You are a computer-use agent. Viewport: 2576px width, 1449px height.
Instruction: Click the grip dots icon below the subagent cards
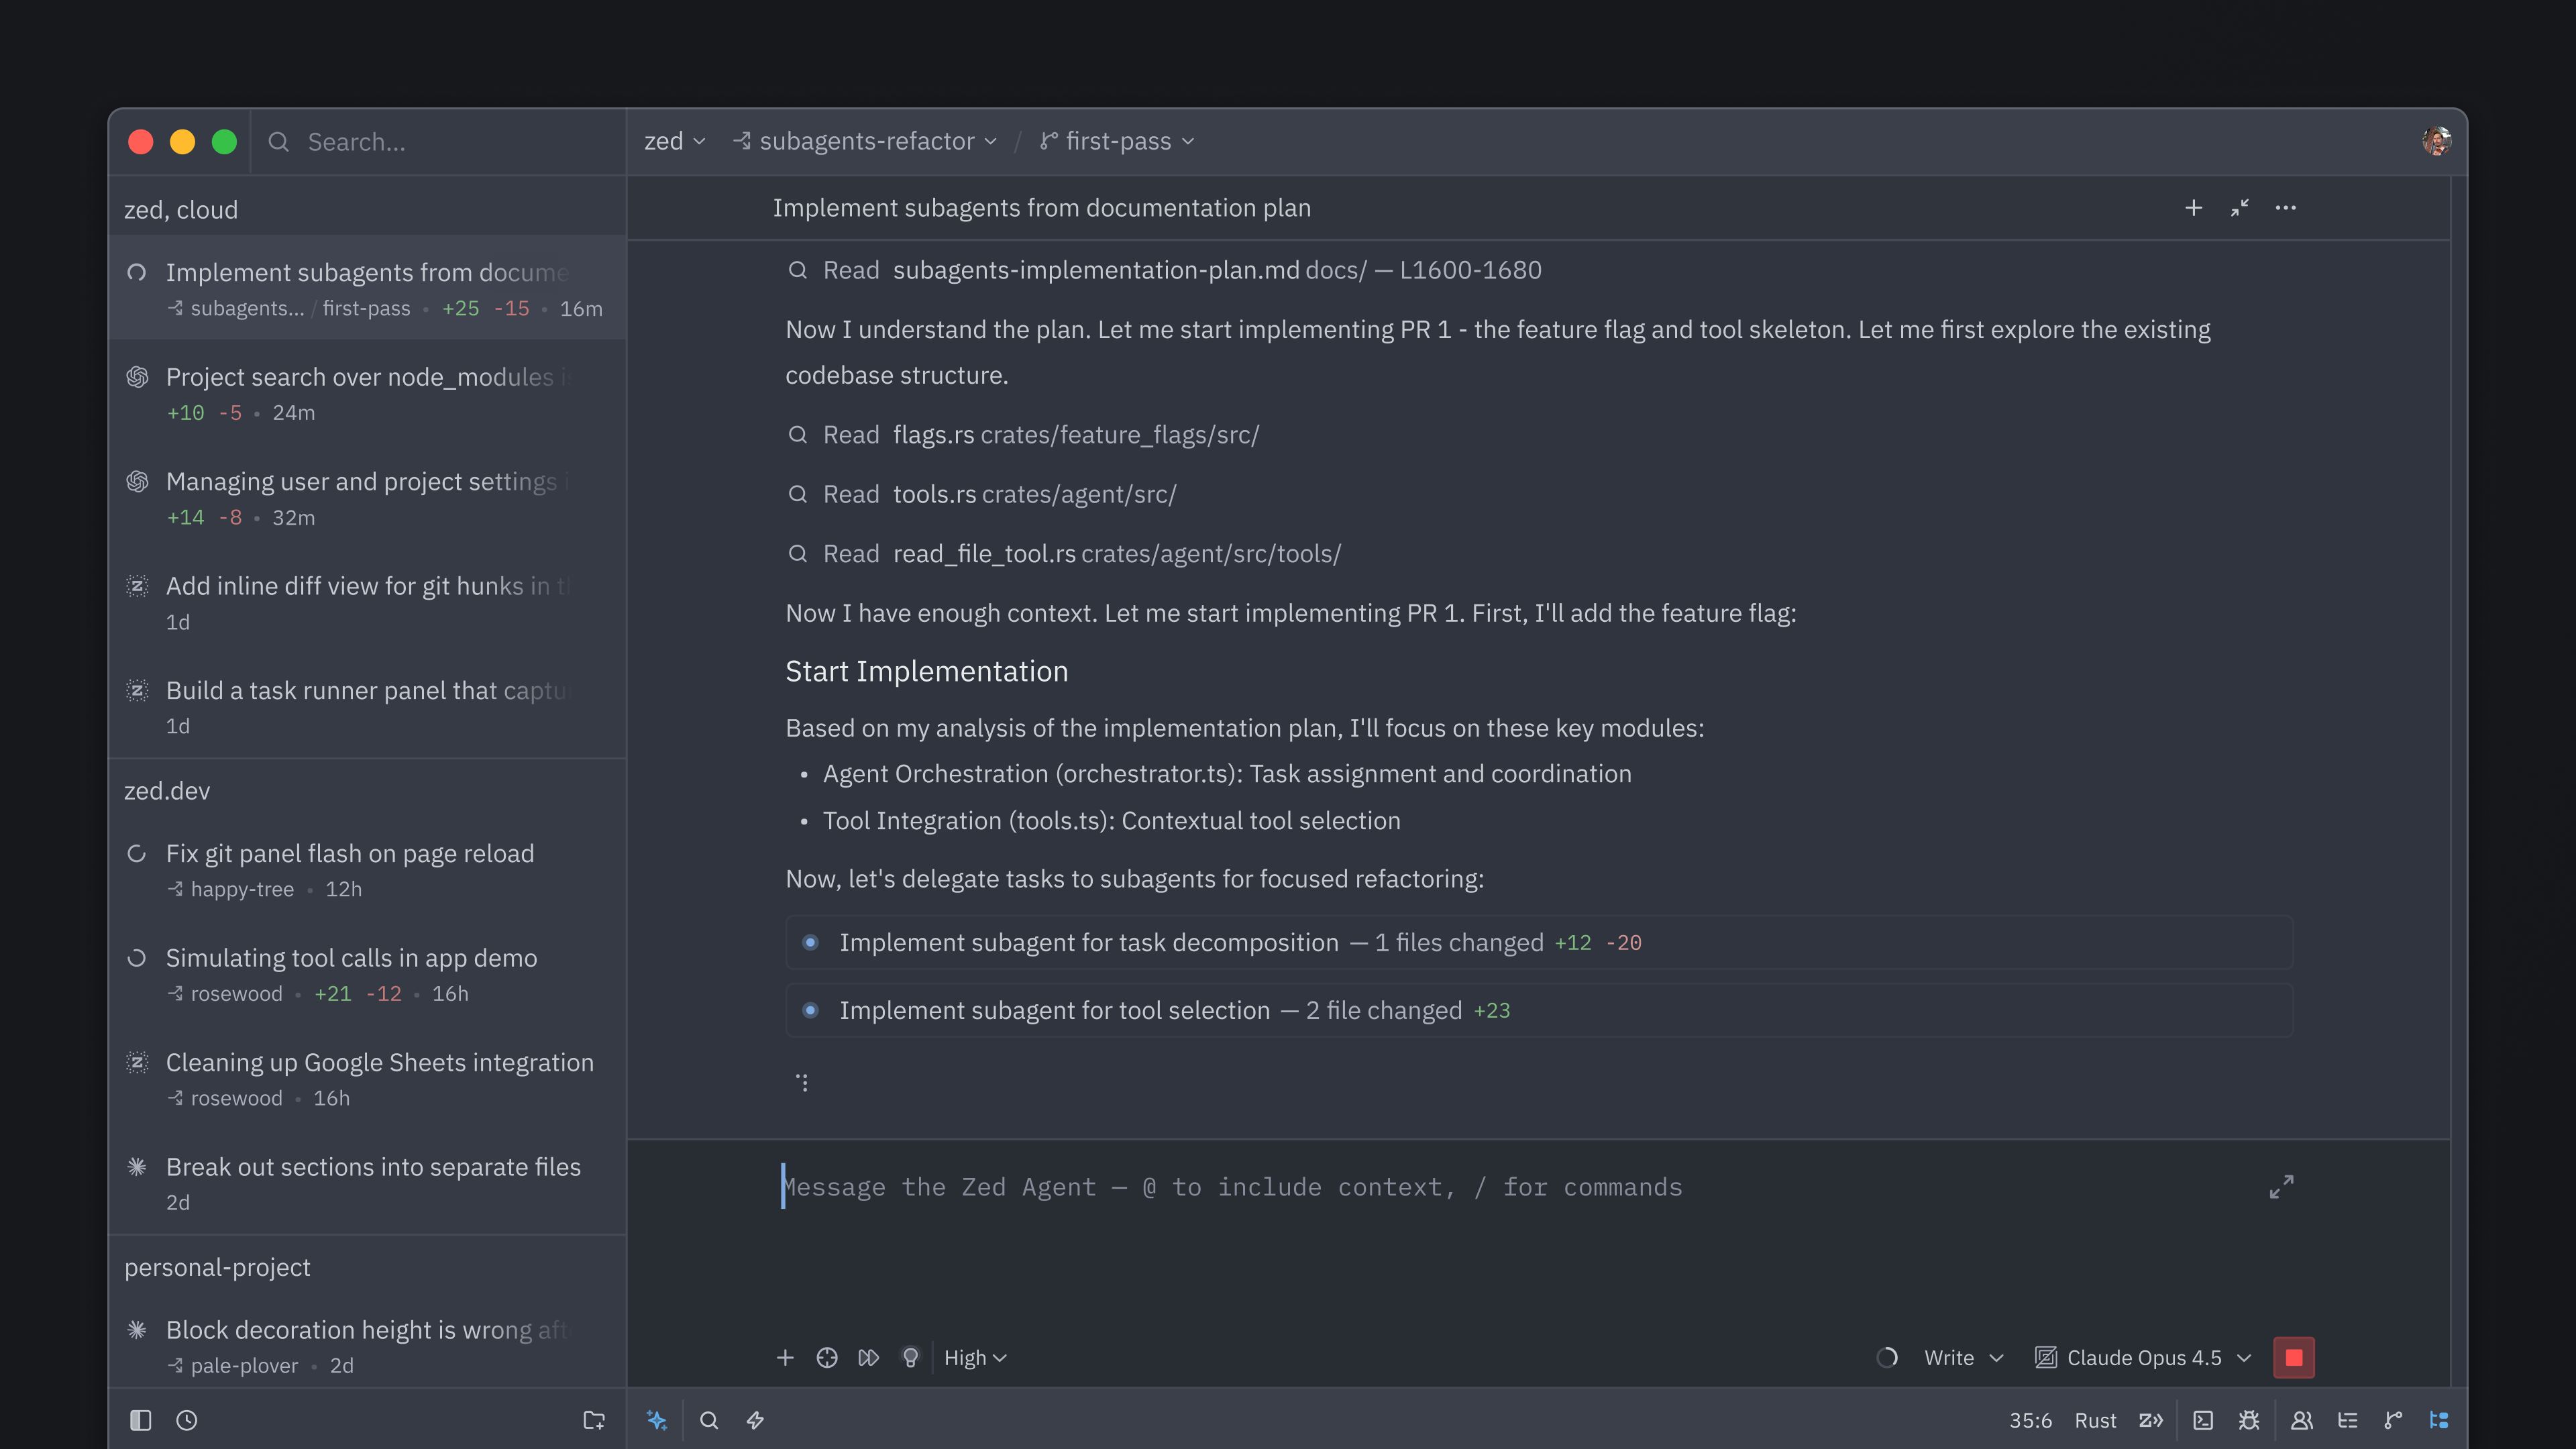click(802, 1083)
